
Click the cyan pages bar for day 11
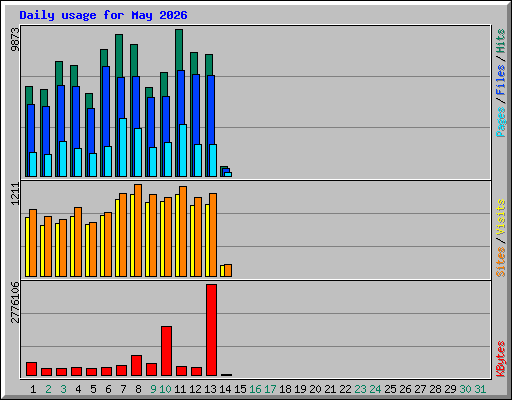click(183, 150)
